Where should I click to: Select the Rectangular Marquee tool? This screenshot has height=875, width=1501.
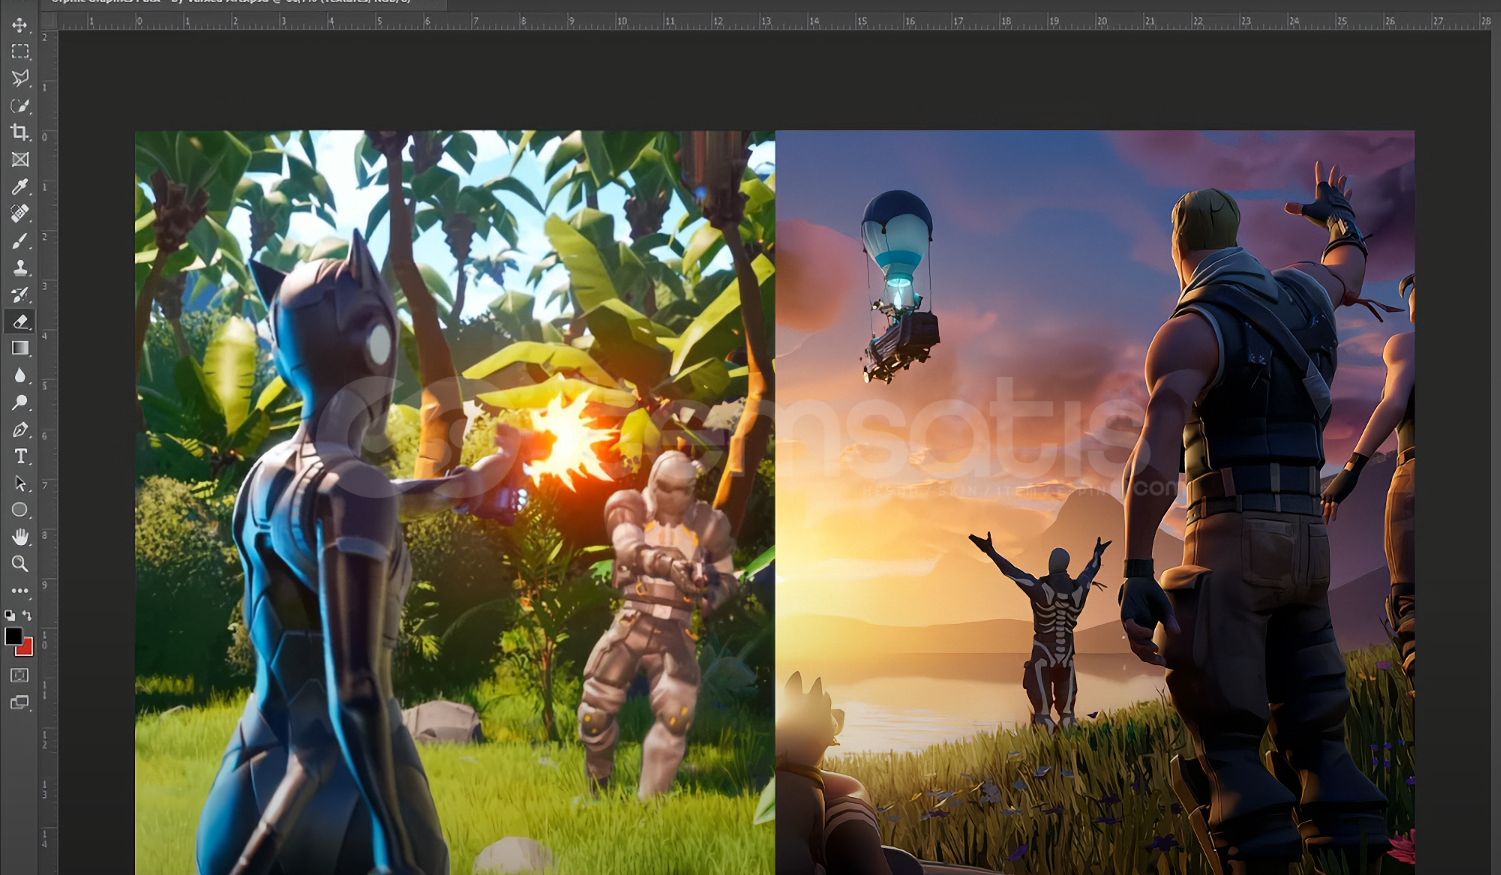click(20, 51)
